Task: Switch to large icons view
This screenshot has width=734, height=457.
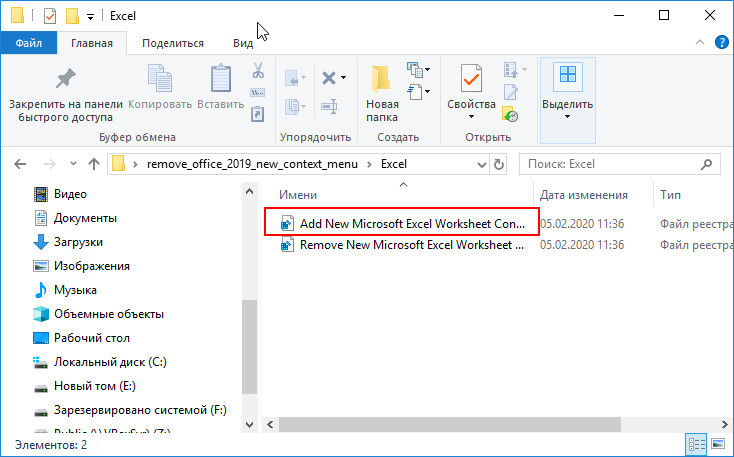Action: 718,444
